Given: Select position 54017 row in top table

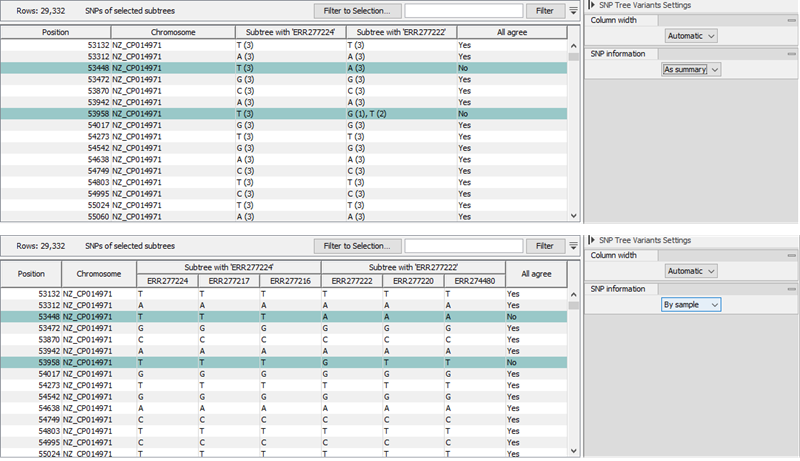Looking at the screenshot, I should coord(284,125).
